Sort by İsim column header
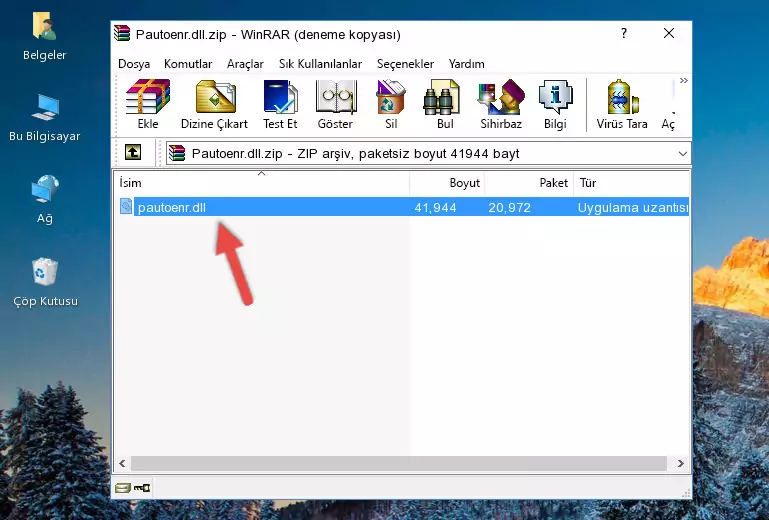This screenshot has width=769, height=520. tap(262, 183)
